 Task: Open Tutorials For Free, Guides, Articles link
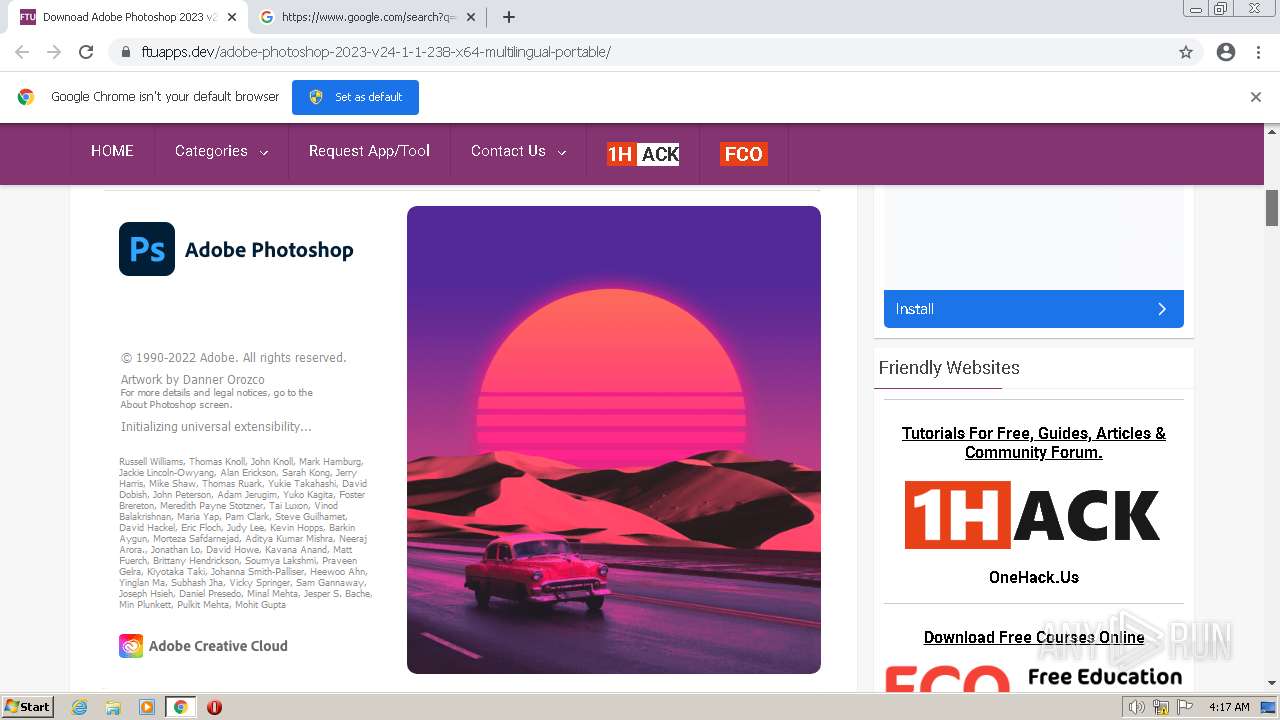(x=1033, y=442)
